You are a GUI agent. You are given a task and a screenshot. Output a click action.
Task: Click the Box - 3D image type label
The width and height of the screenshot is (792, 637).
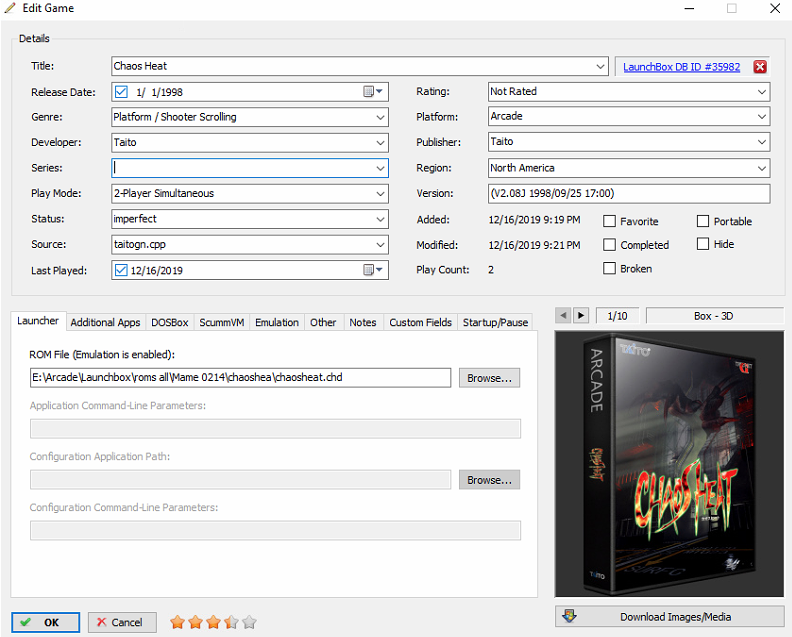pyautogui.click(x=714, y=316)
